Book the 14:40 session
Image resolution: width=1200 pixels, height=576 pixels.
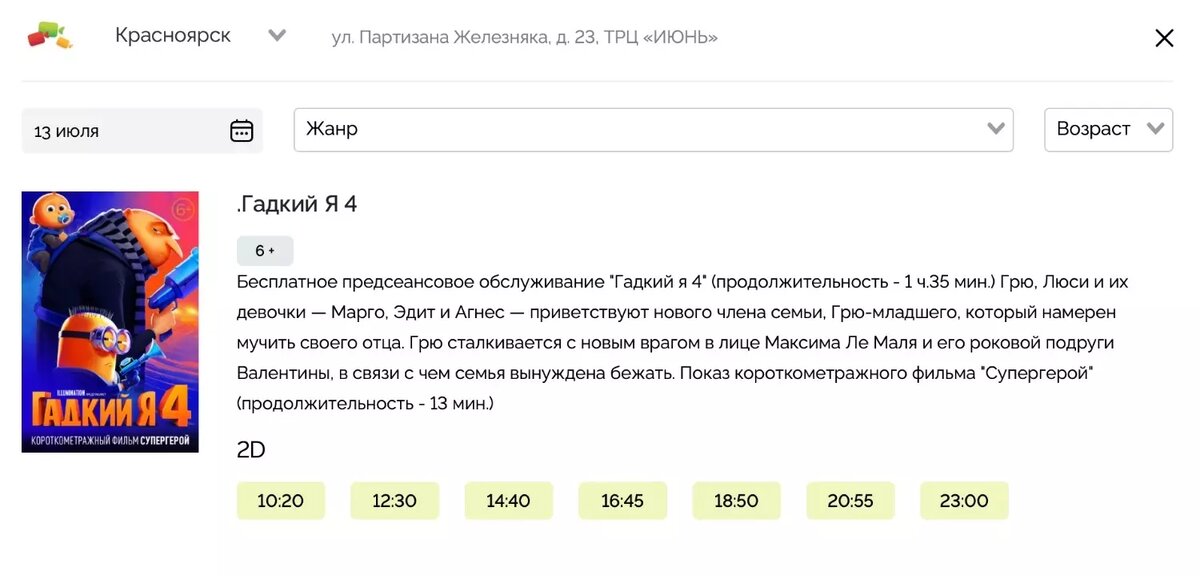pos(509,500)
